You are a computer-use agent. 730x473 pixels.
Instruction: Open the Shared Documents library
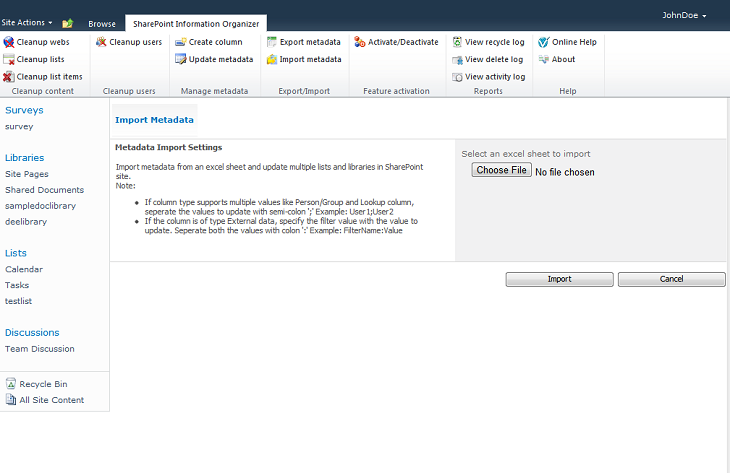pos(44,190)
